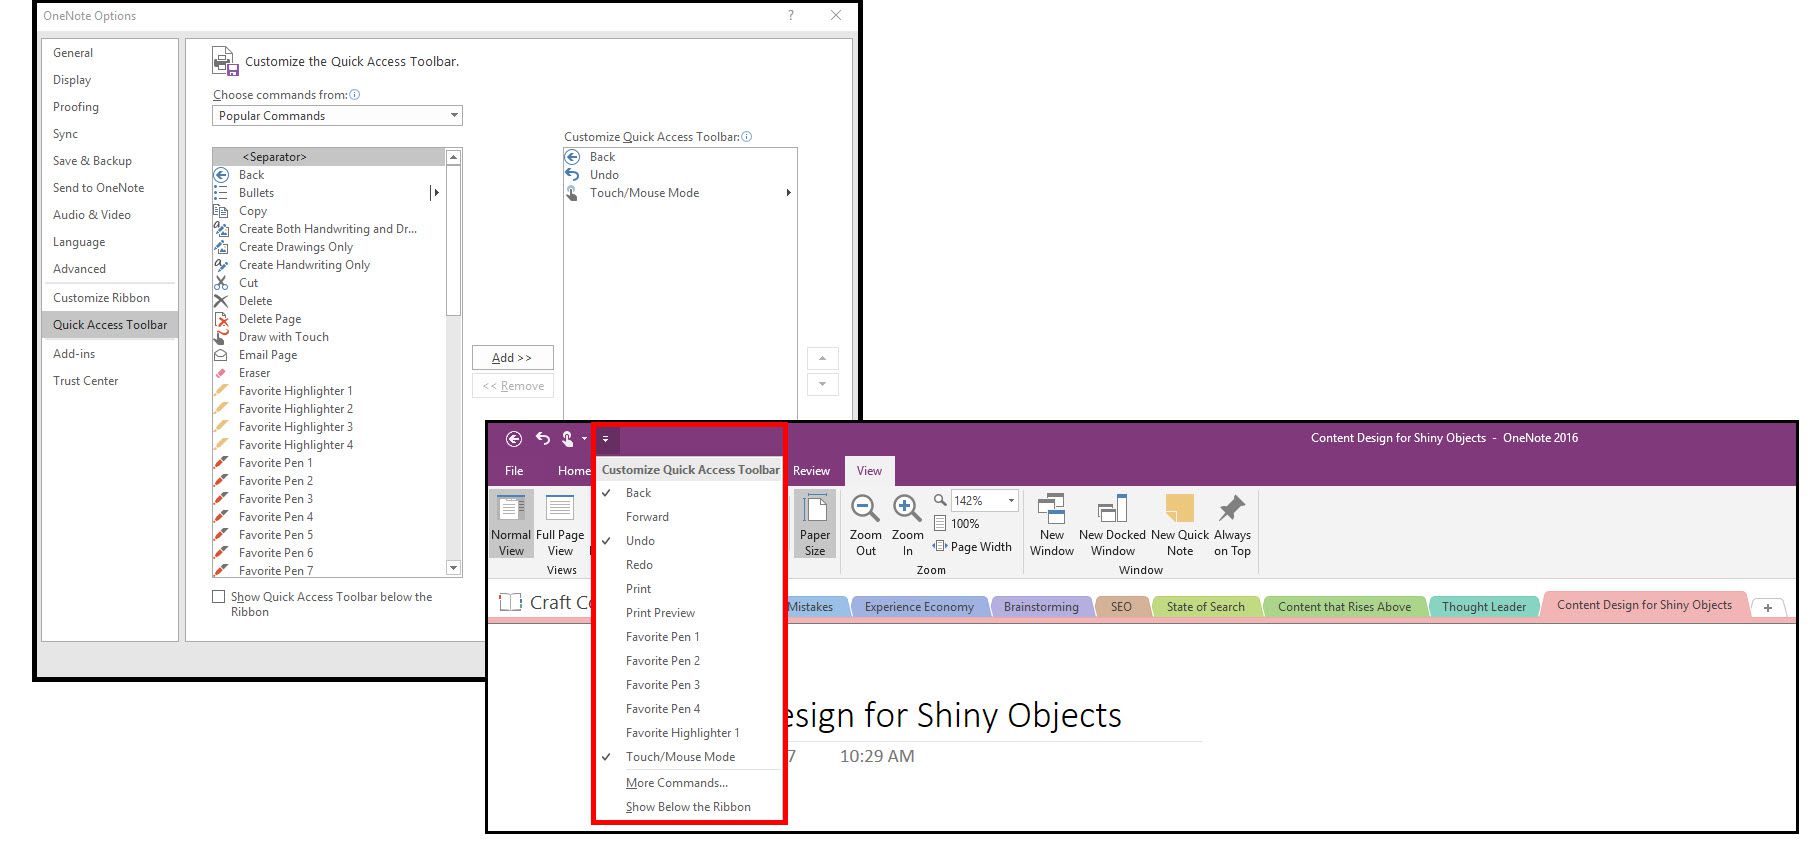Viewport: 1811px width, 844px height.
Task: Click the Touch/Mouse Mode icon in OneNote title bar
Action: tap(568, 439)
